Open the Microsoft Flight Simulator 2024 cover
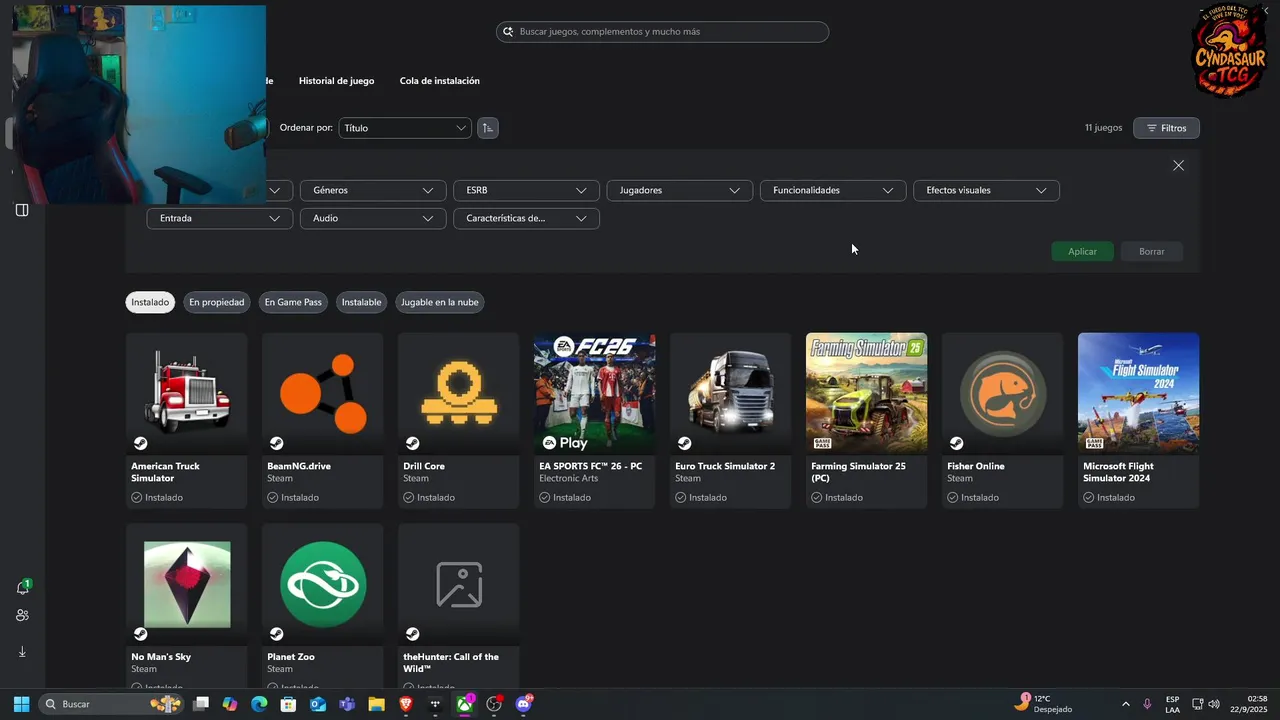The height and width of the screenshot is (720, 1280). (x=1139, y=393)
